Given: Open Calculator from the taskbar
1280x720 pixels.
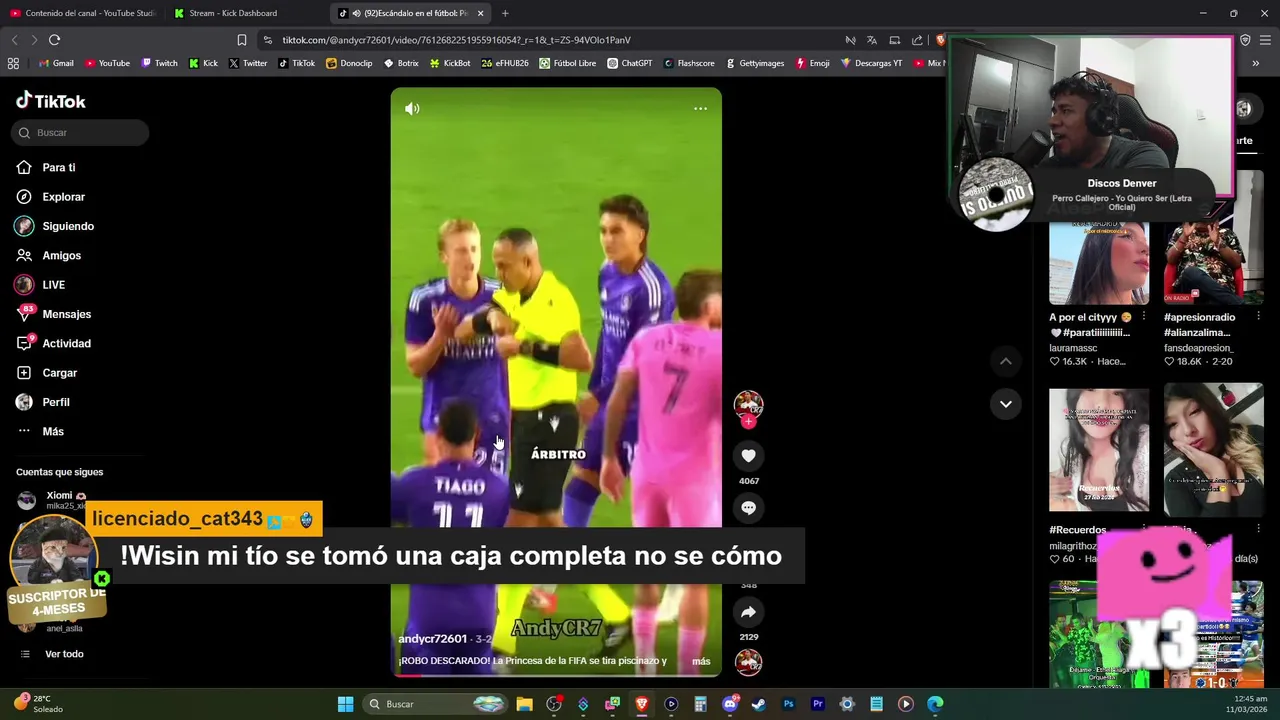Looking at the screenshot, I should pyautogui.click(x=700, y=704).
